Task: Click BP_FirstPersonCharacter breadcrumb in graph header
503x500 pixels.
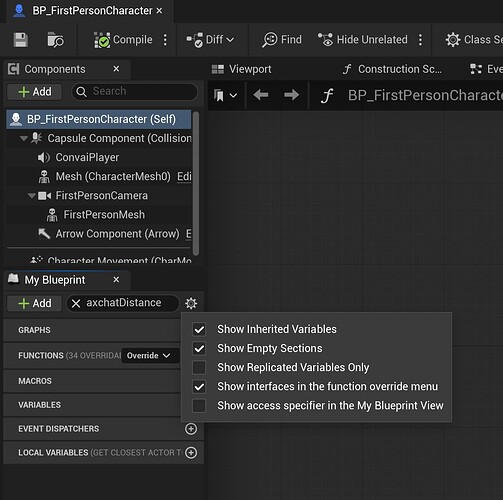Action: coord(425,95)
